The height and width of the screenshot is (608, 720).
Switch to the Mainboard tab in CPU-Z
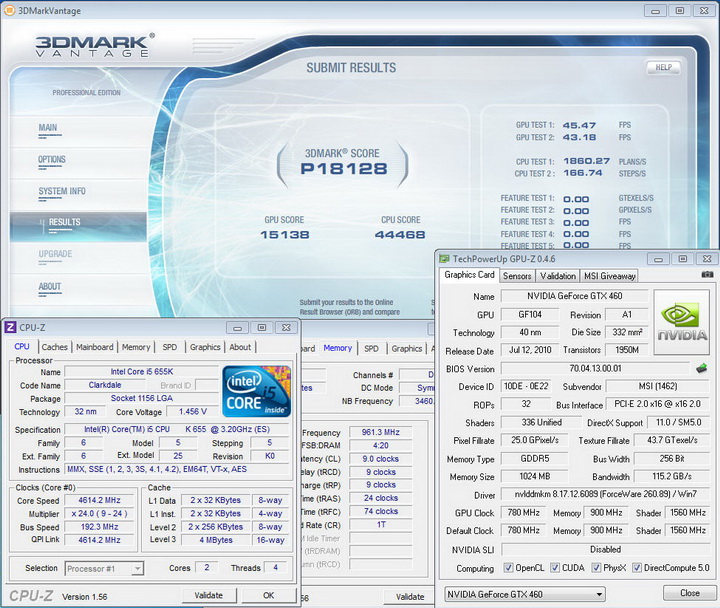[95, 347]
